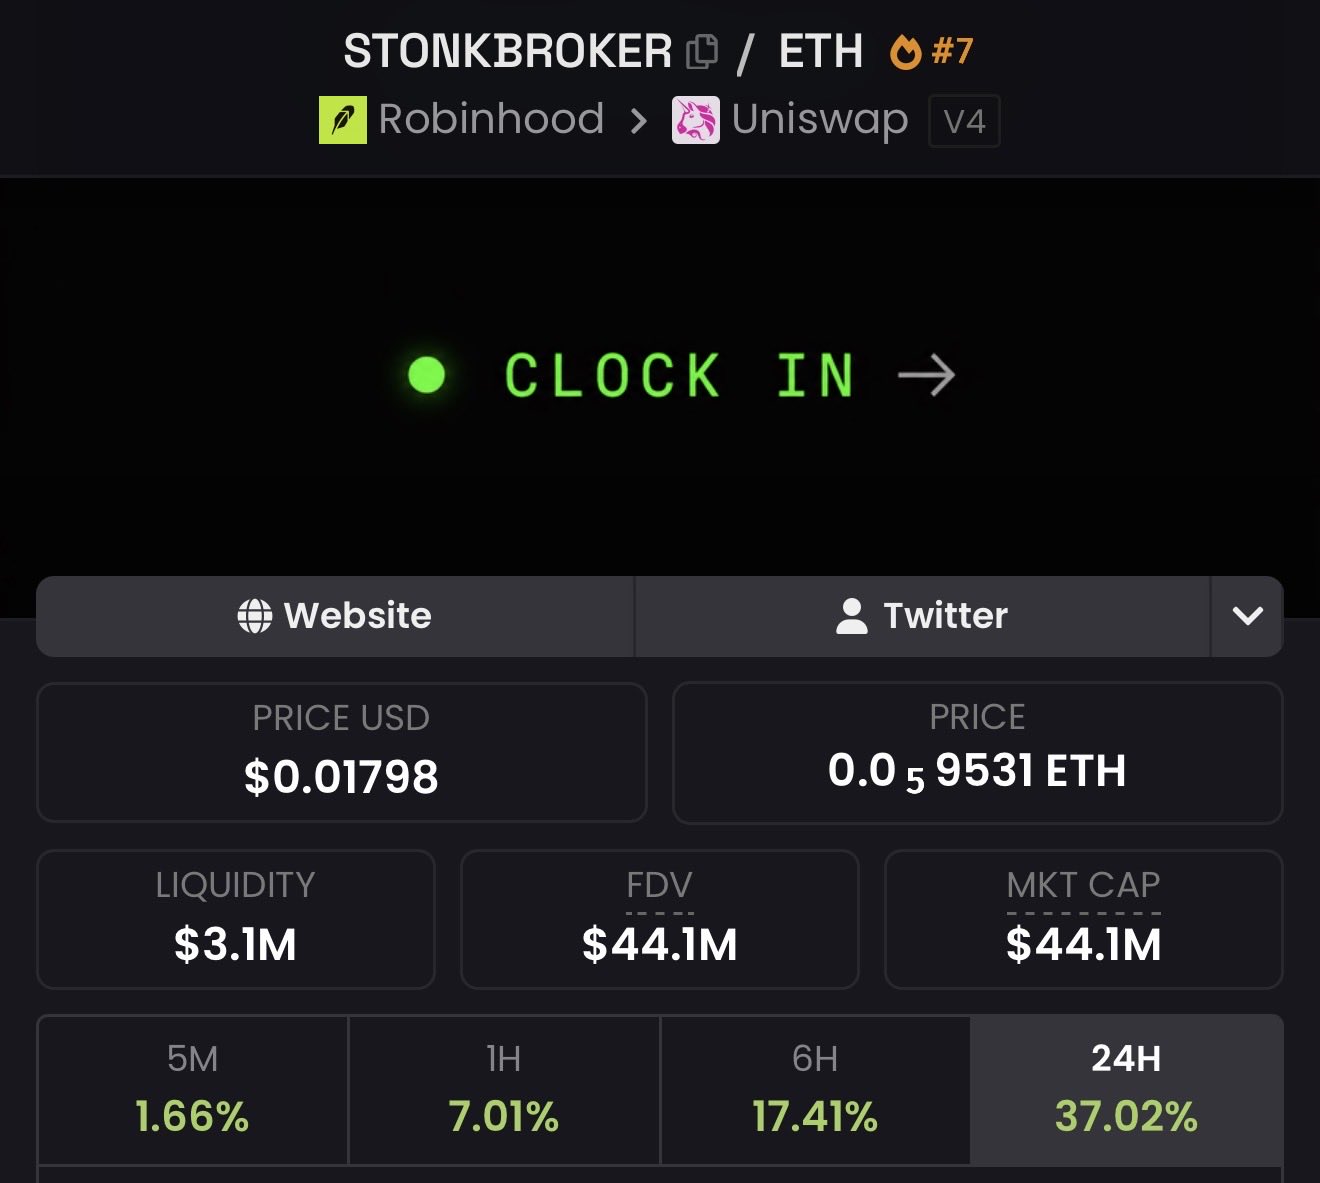Click the arrow after CLOCK IN
Screen dimensions: 1320x1183
(x=927, y=375)
